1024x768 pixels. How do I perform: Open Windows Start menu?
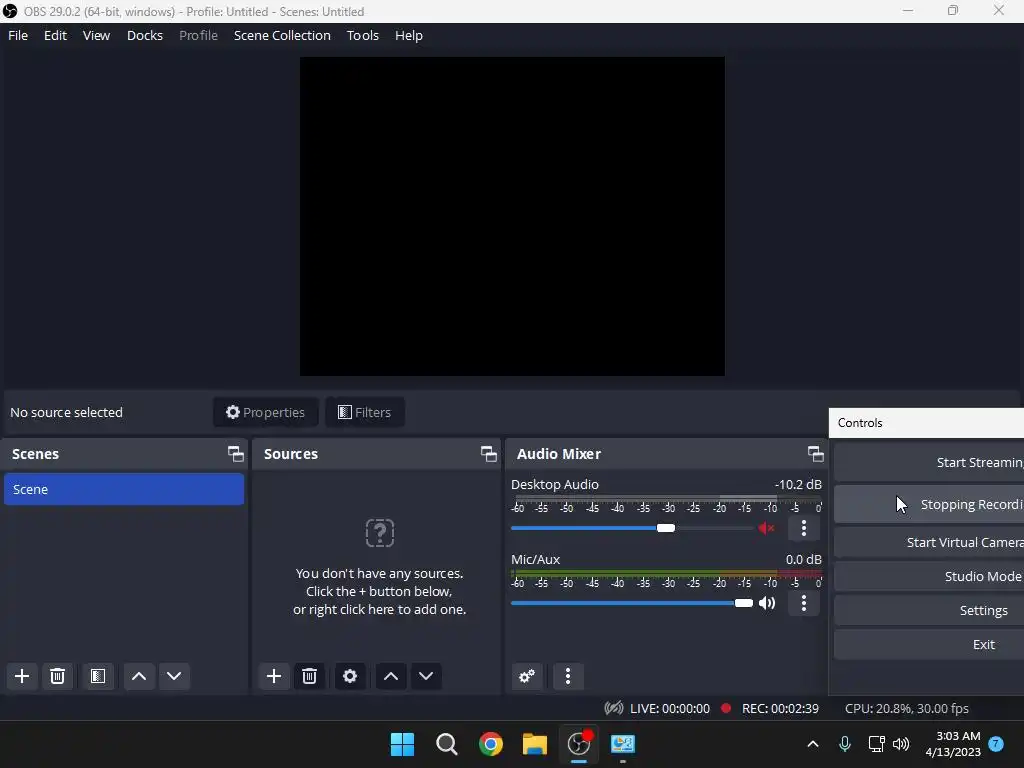(x=402, y=744)
